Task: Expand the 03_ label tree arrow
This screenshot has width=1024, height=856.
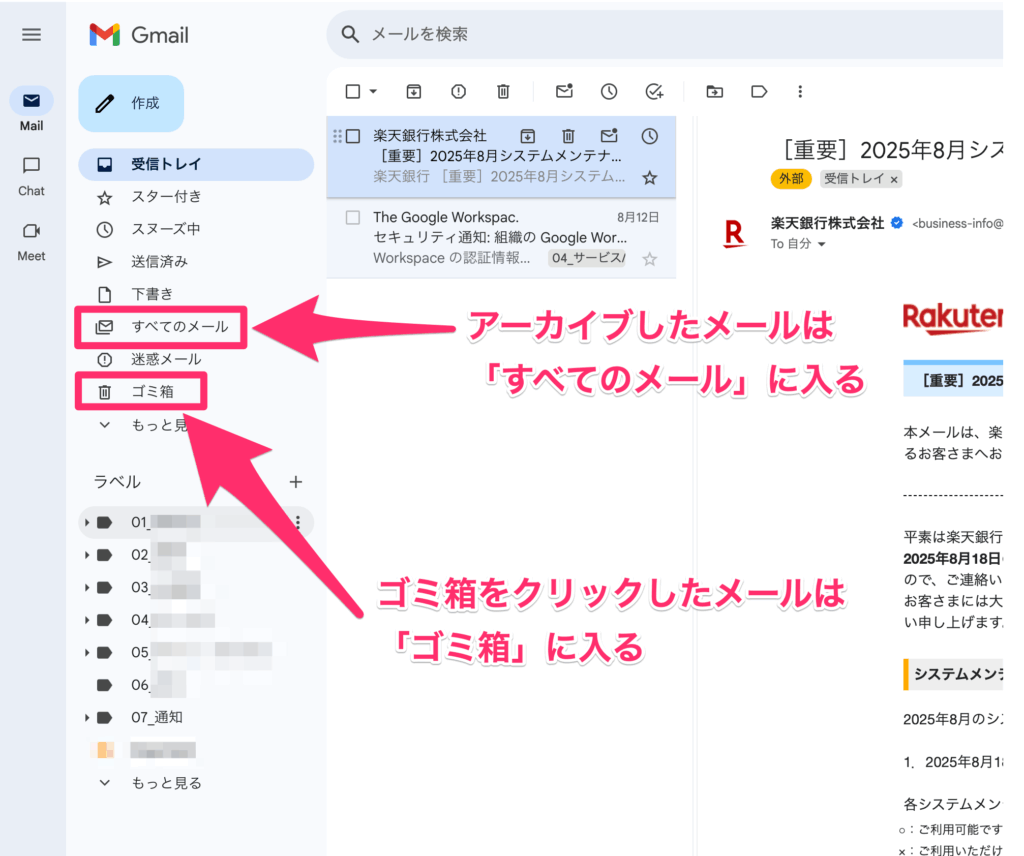Action: 87,588
